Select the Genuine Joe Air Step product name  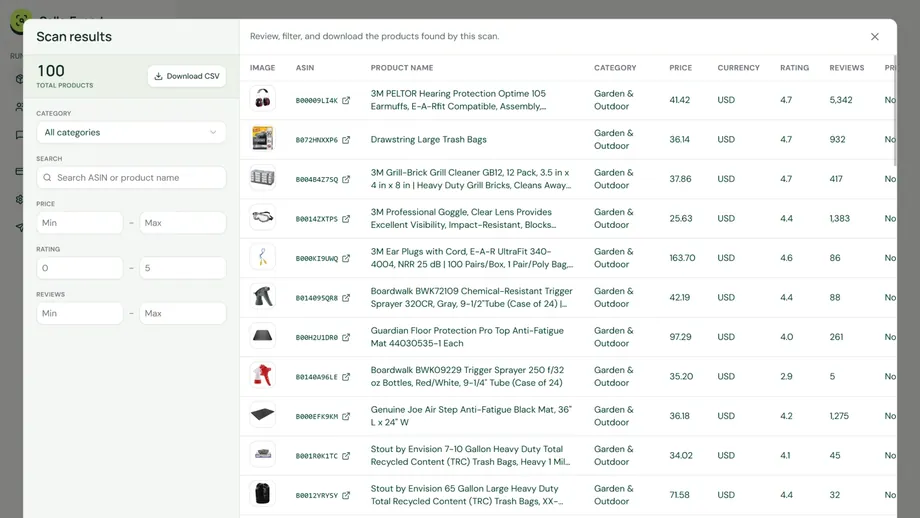(471, 416)
